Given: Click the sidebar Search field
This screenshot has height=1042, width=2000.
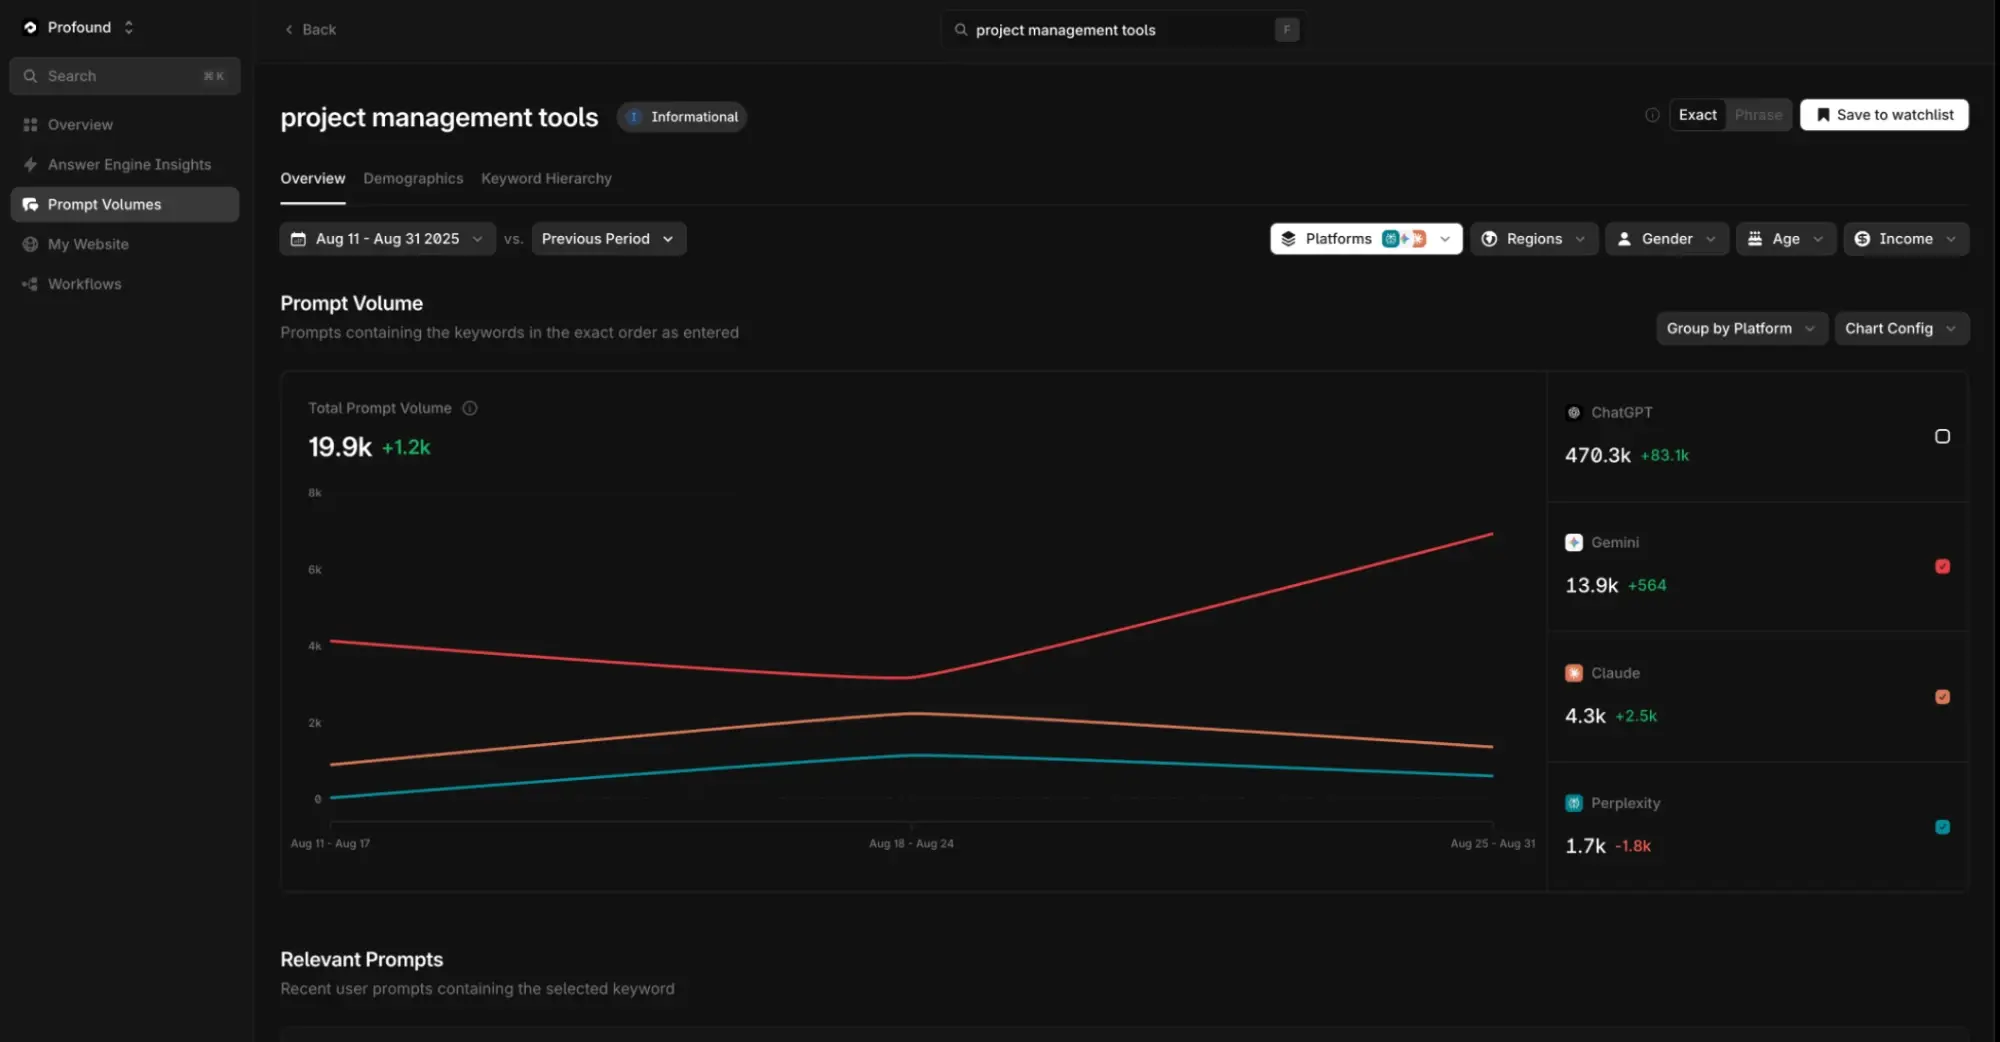Looking at the screenshot, I should 125,76.
